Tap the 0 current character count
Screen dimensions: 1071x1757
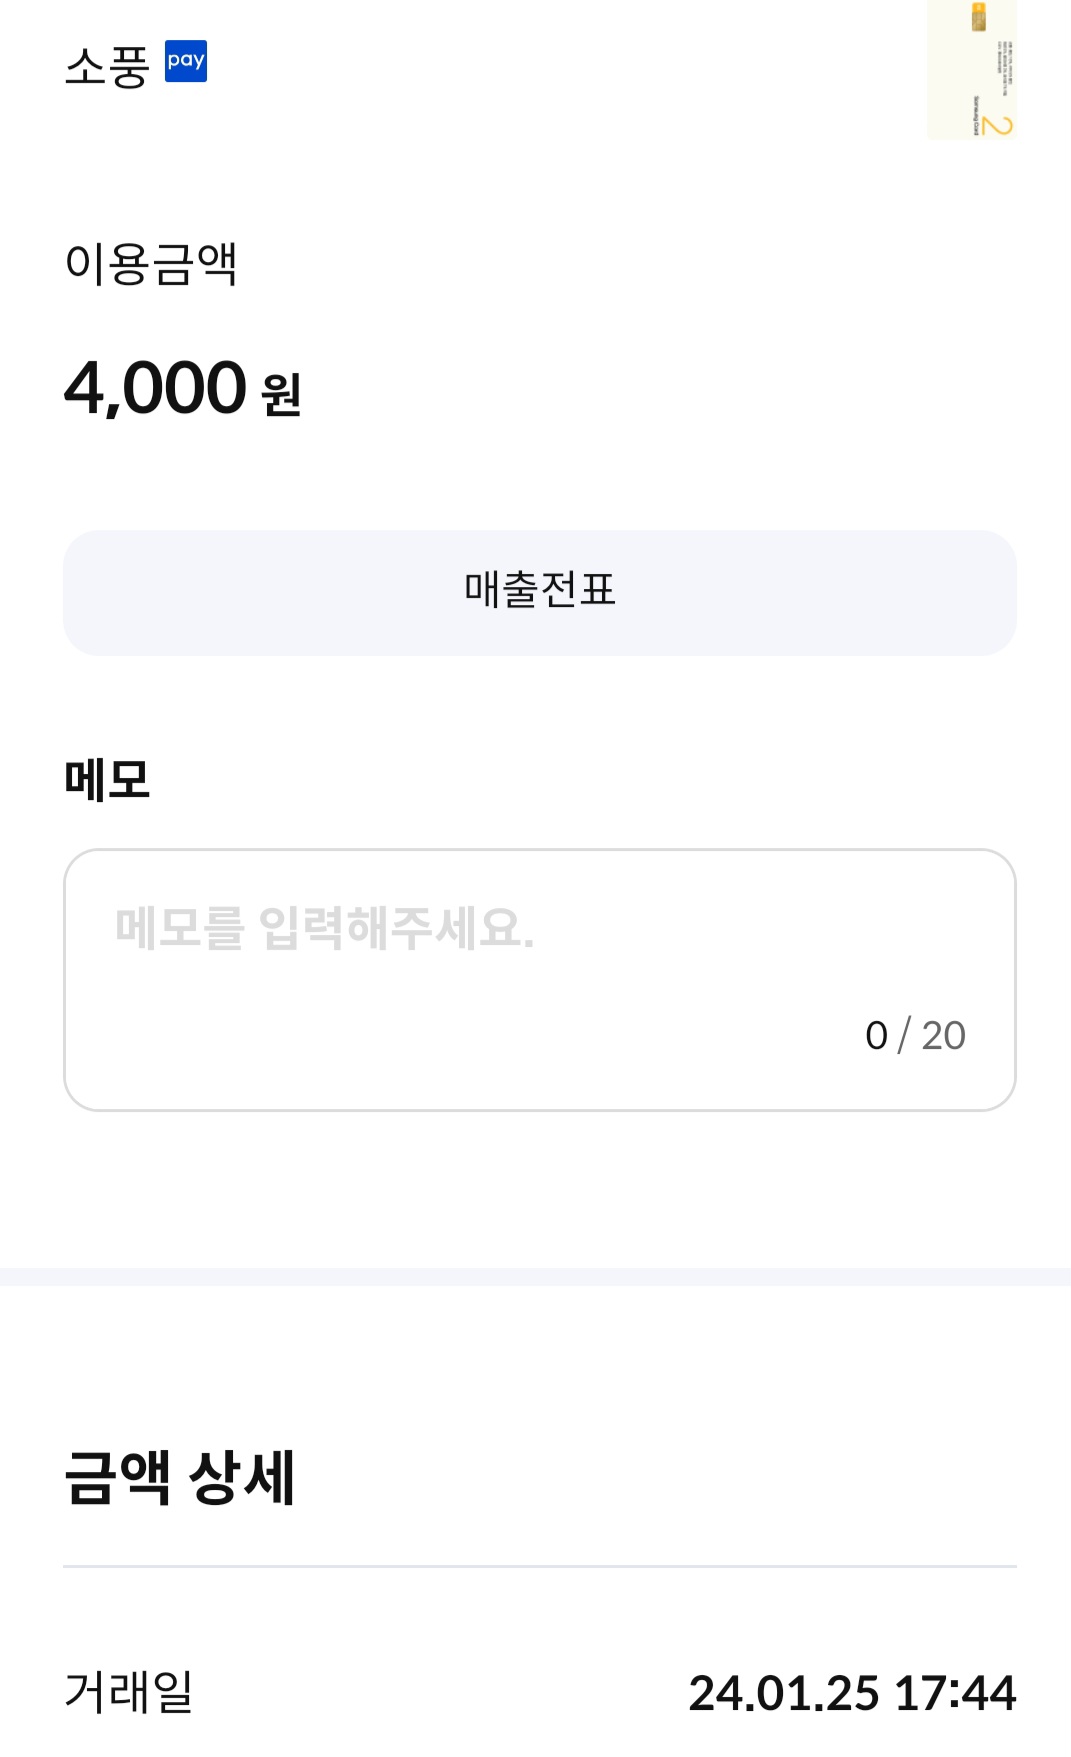(877, 1035)
